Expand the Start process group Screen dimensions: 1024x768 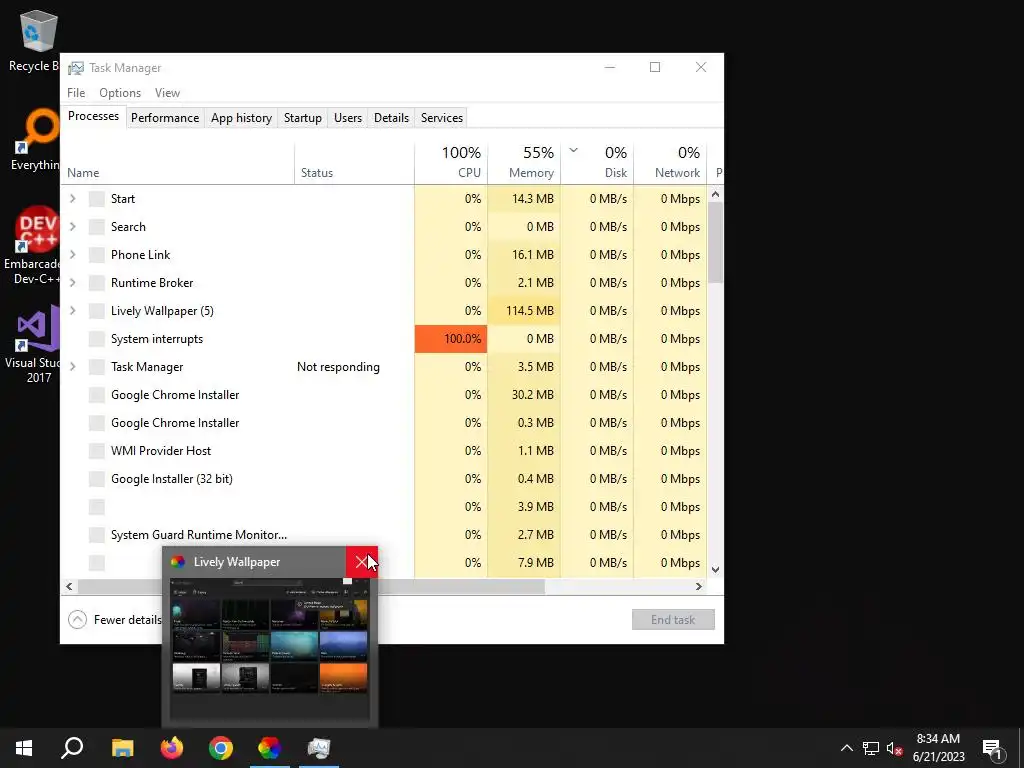(x=73, y=199)
